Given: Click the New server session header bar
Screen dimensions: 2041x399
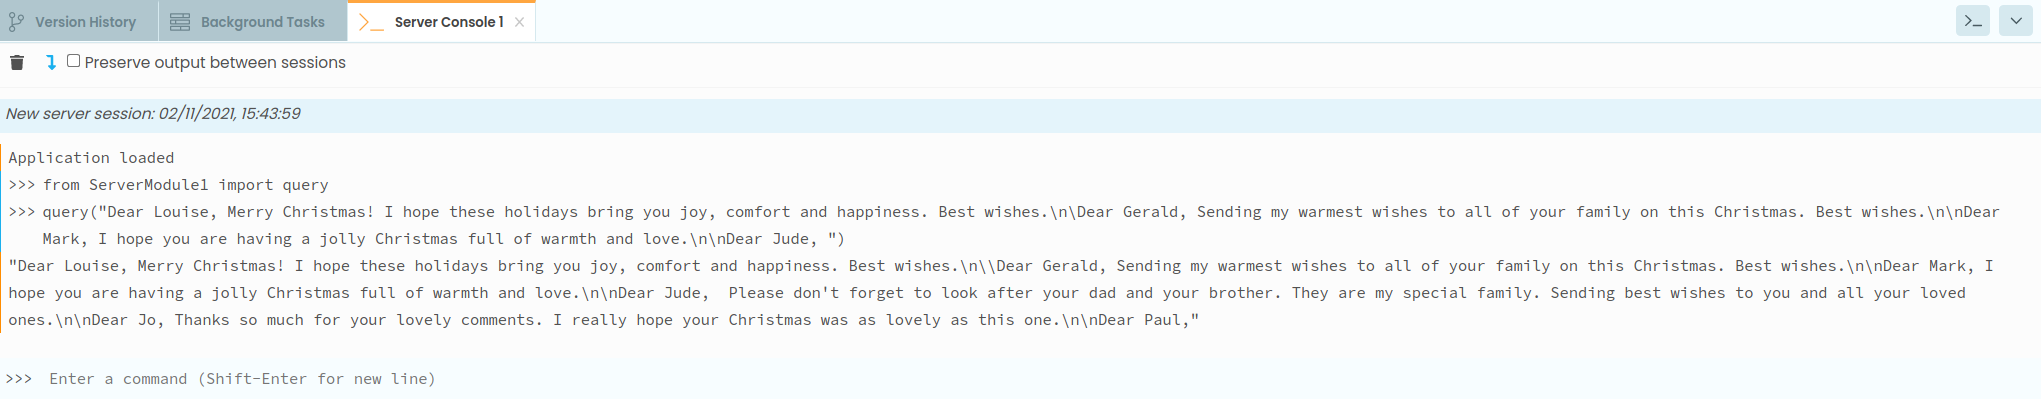Looking at the screenshot, I should click(x=1020, y=114).
